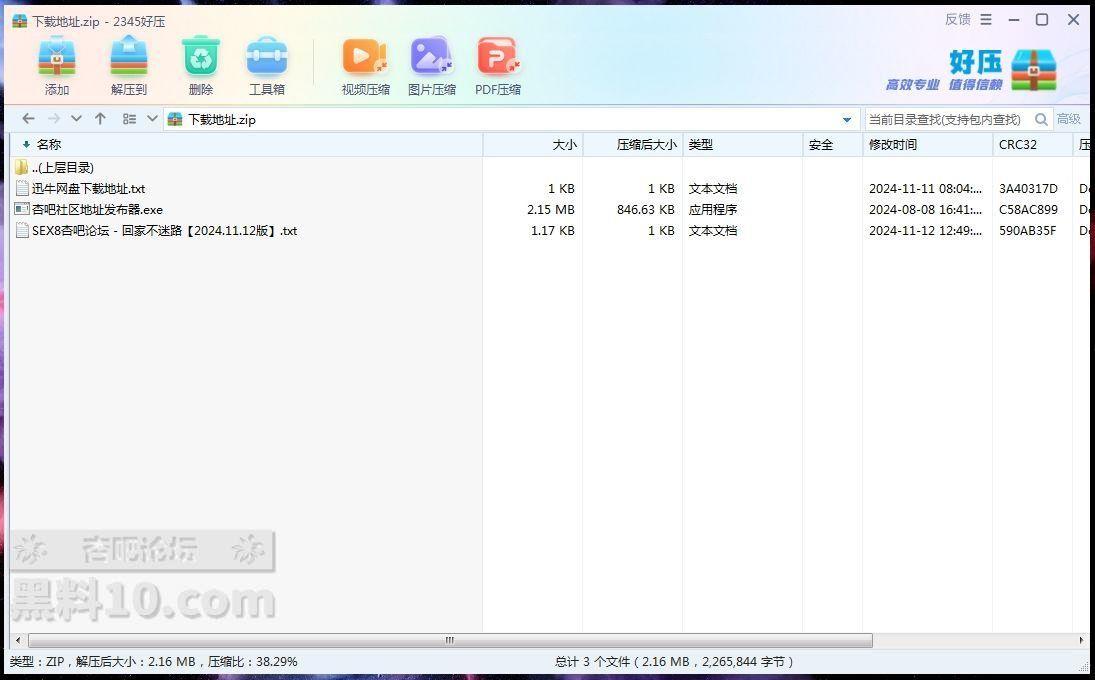Sort by 类型 column header
This screenshot has width=1095, height=680.
[x=743, y=145]
